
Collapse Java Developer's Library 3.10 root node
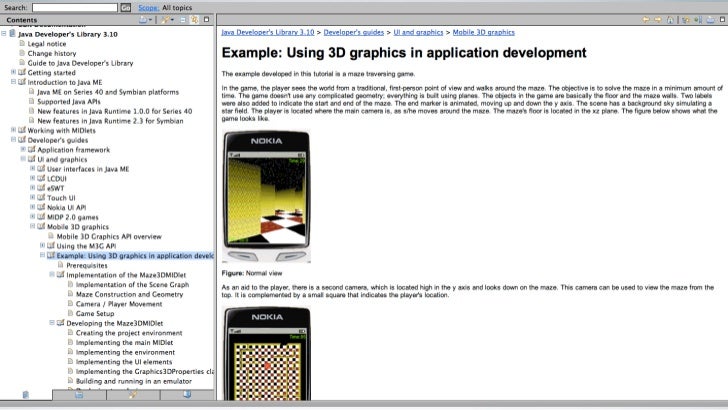coord(4,33)
